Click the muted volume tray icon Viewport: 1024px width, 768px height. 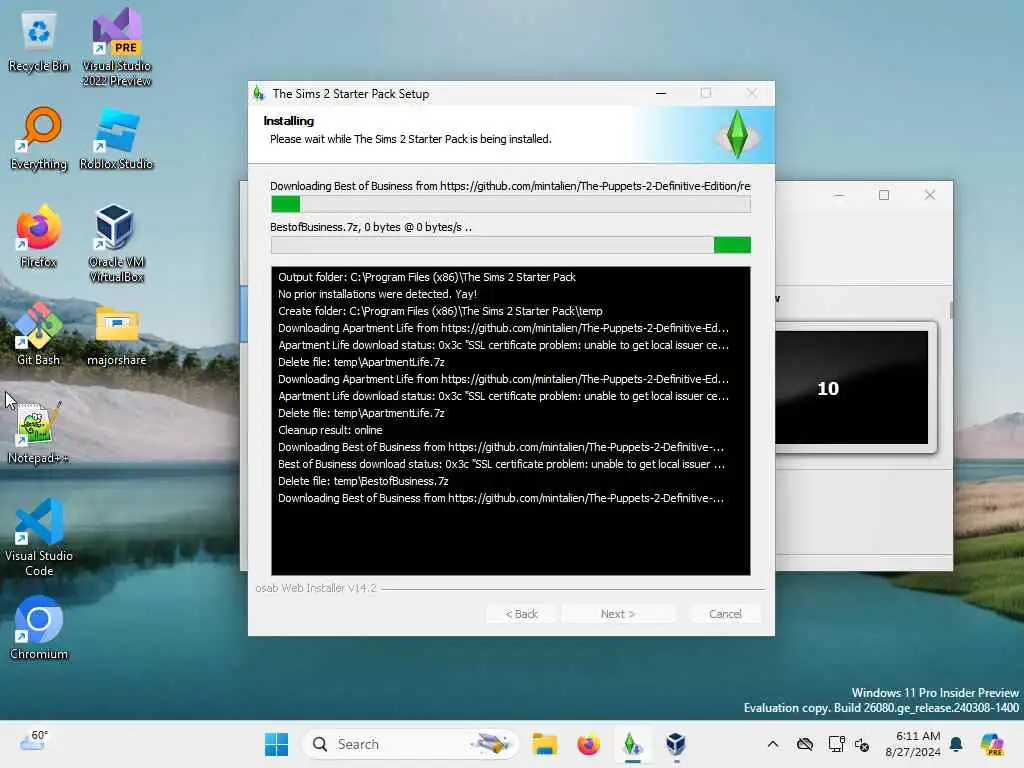[x=862, y=744]
